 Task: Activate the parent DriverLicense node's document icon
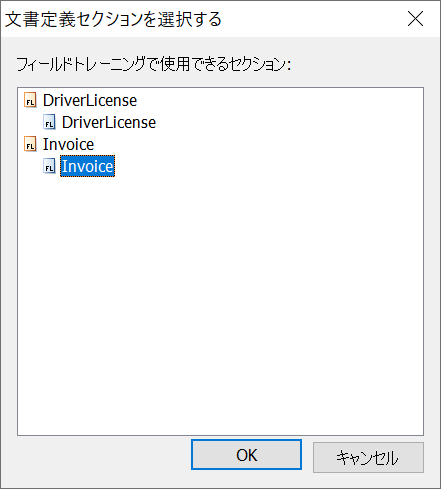point(30,100)
